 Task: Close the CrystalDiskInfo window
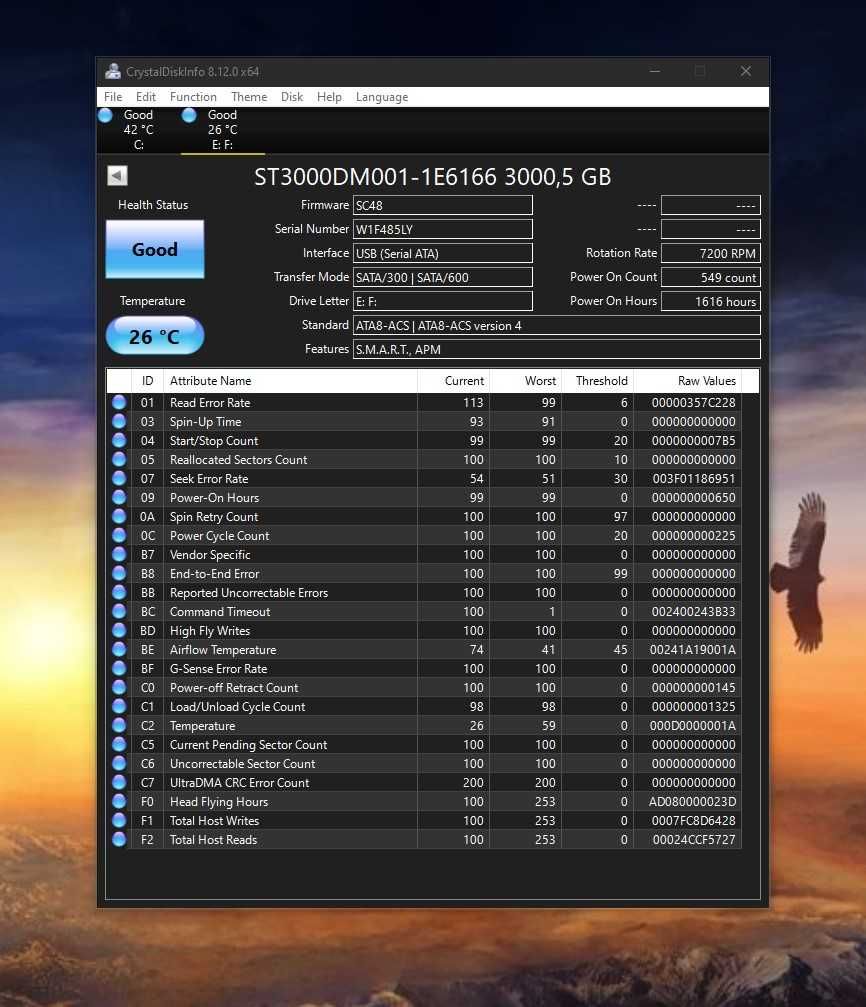click(745, 71)
